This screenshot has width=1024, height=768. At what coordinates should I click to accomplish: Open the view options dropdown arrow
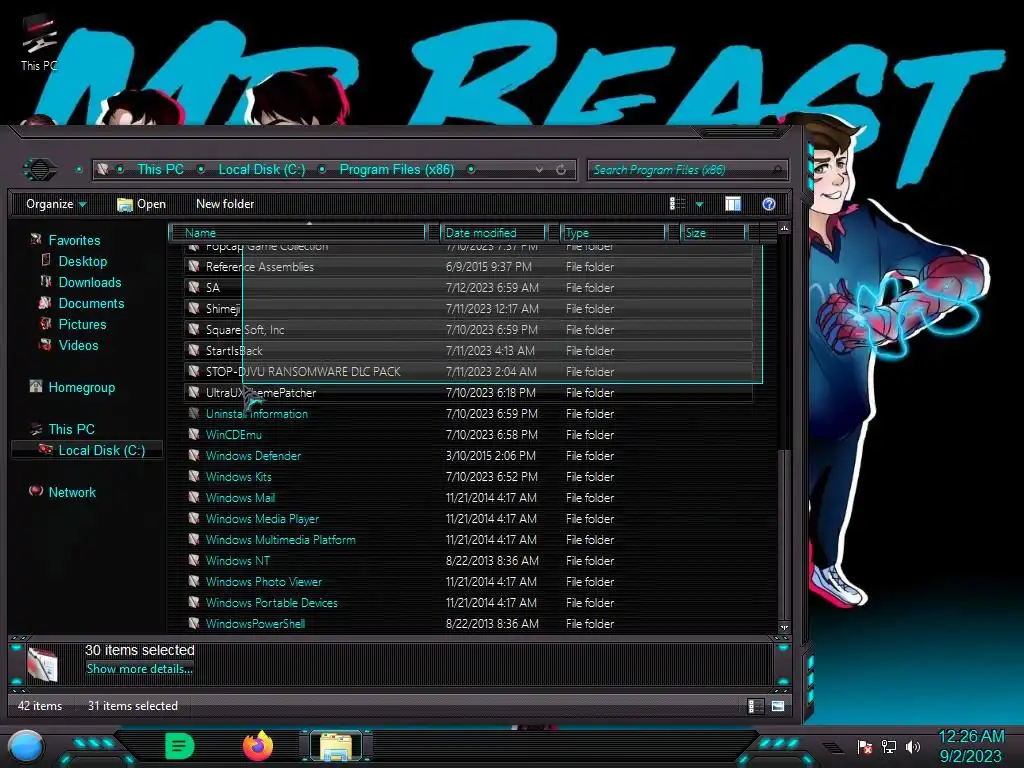(699, 204)
